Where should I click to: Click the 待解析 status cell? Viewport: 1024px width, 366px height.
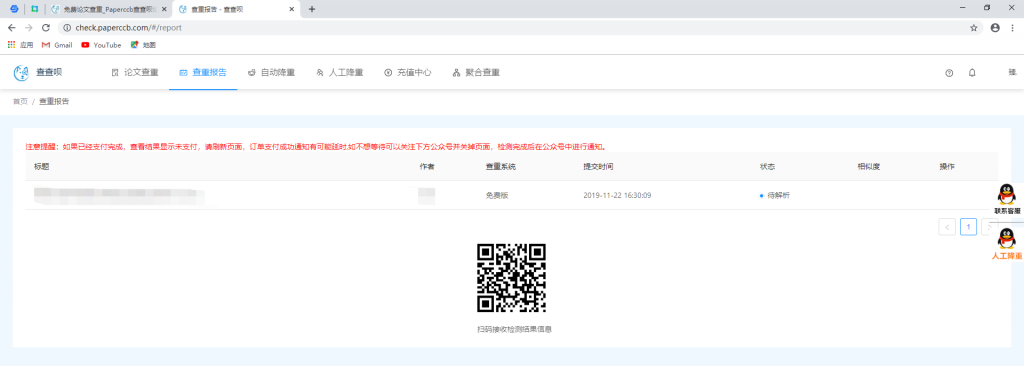(775, 195)
